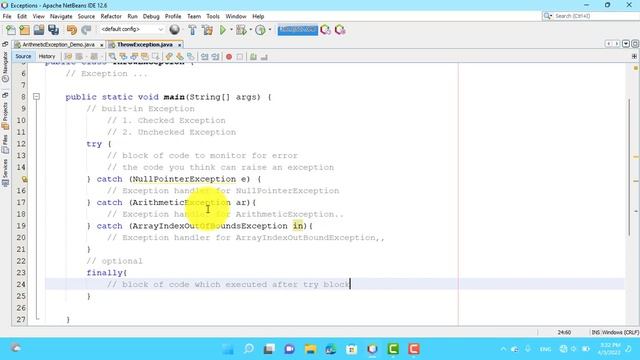Open File Explorer from taskbar
Image resolution: width=640 pixels, height=360 pixels.
click(x=310, y=349)
